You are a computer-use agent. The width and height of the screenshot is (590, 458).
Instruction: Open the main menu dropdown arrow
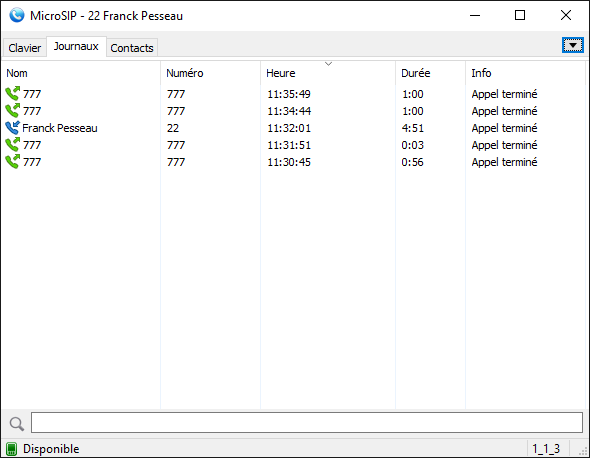[573, 46]
